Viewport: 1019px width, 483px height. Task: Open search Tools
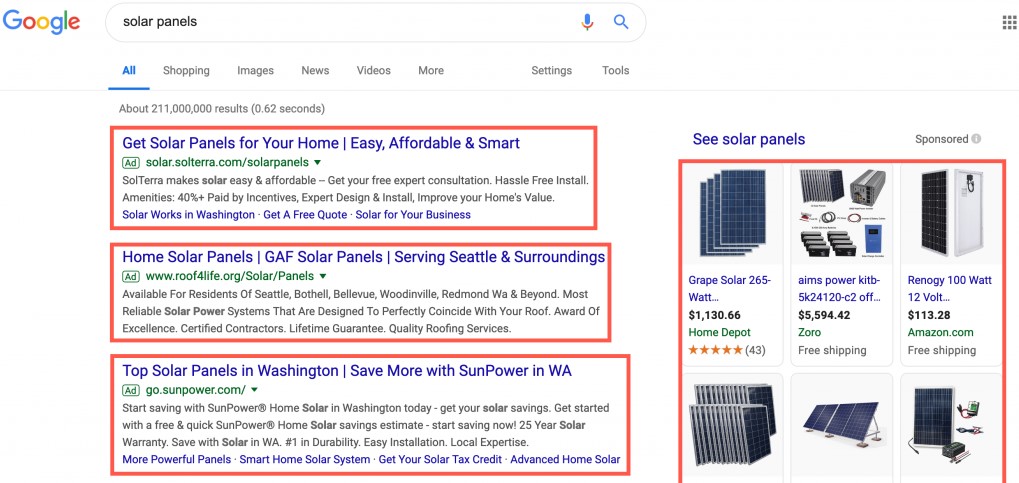click(615, 71)
